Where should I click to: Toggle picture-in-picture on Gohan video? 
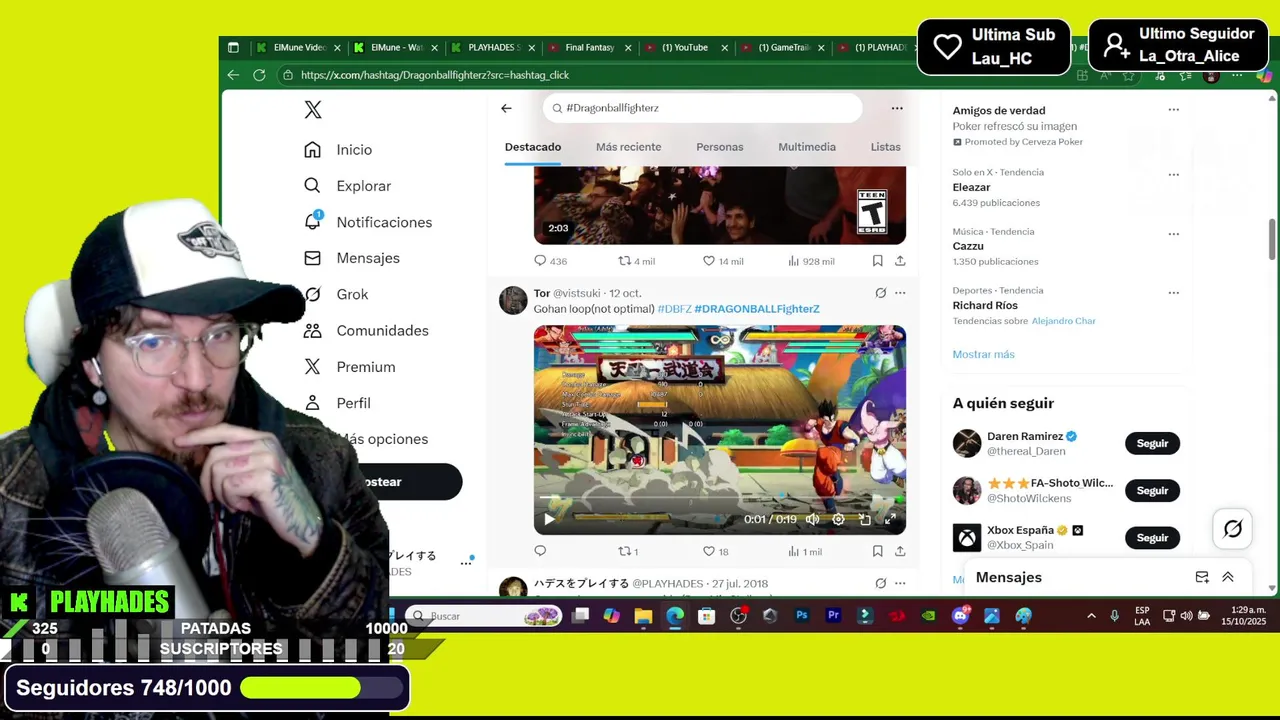point(864,519)
